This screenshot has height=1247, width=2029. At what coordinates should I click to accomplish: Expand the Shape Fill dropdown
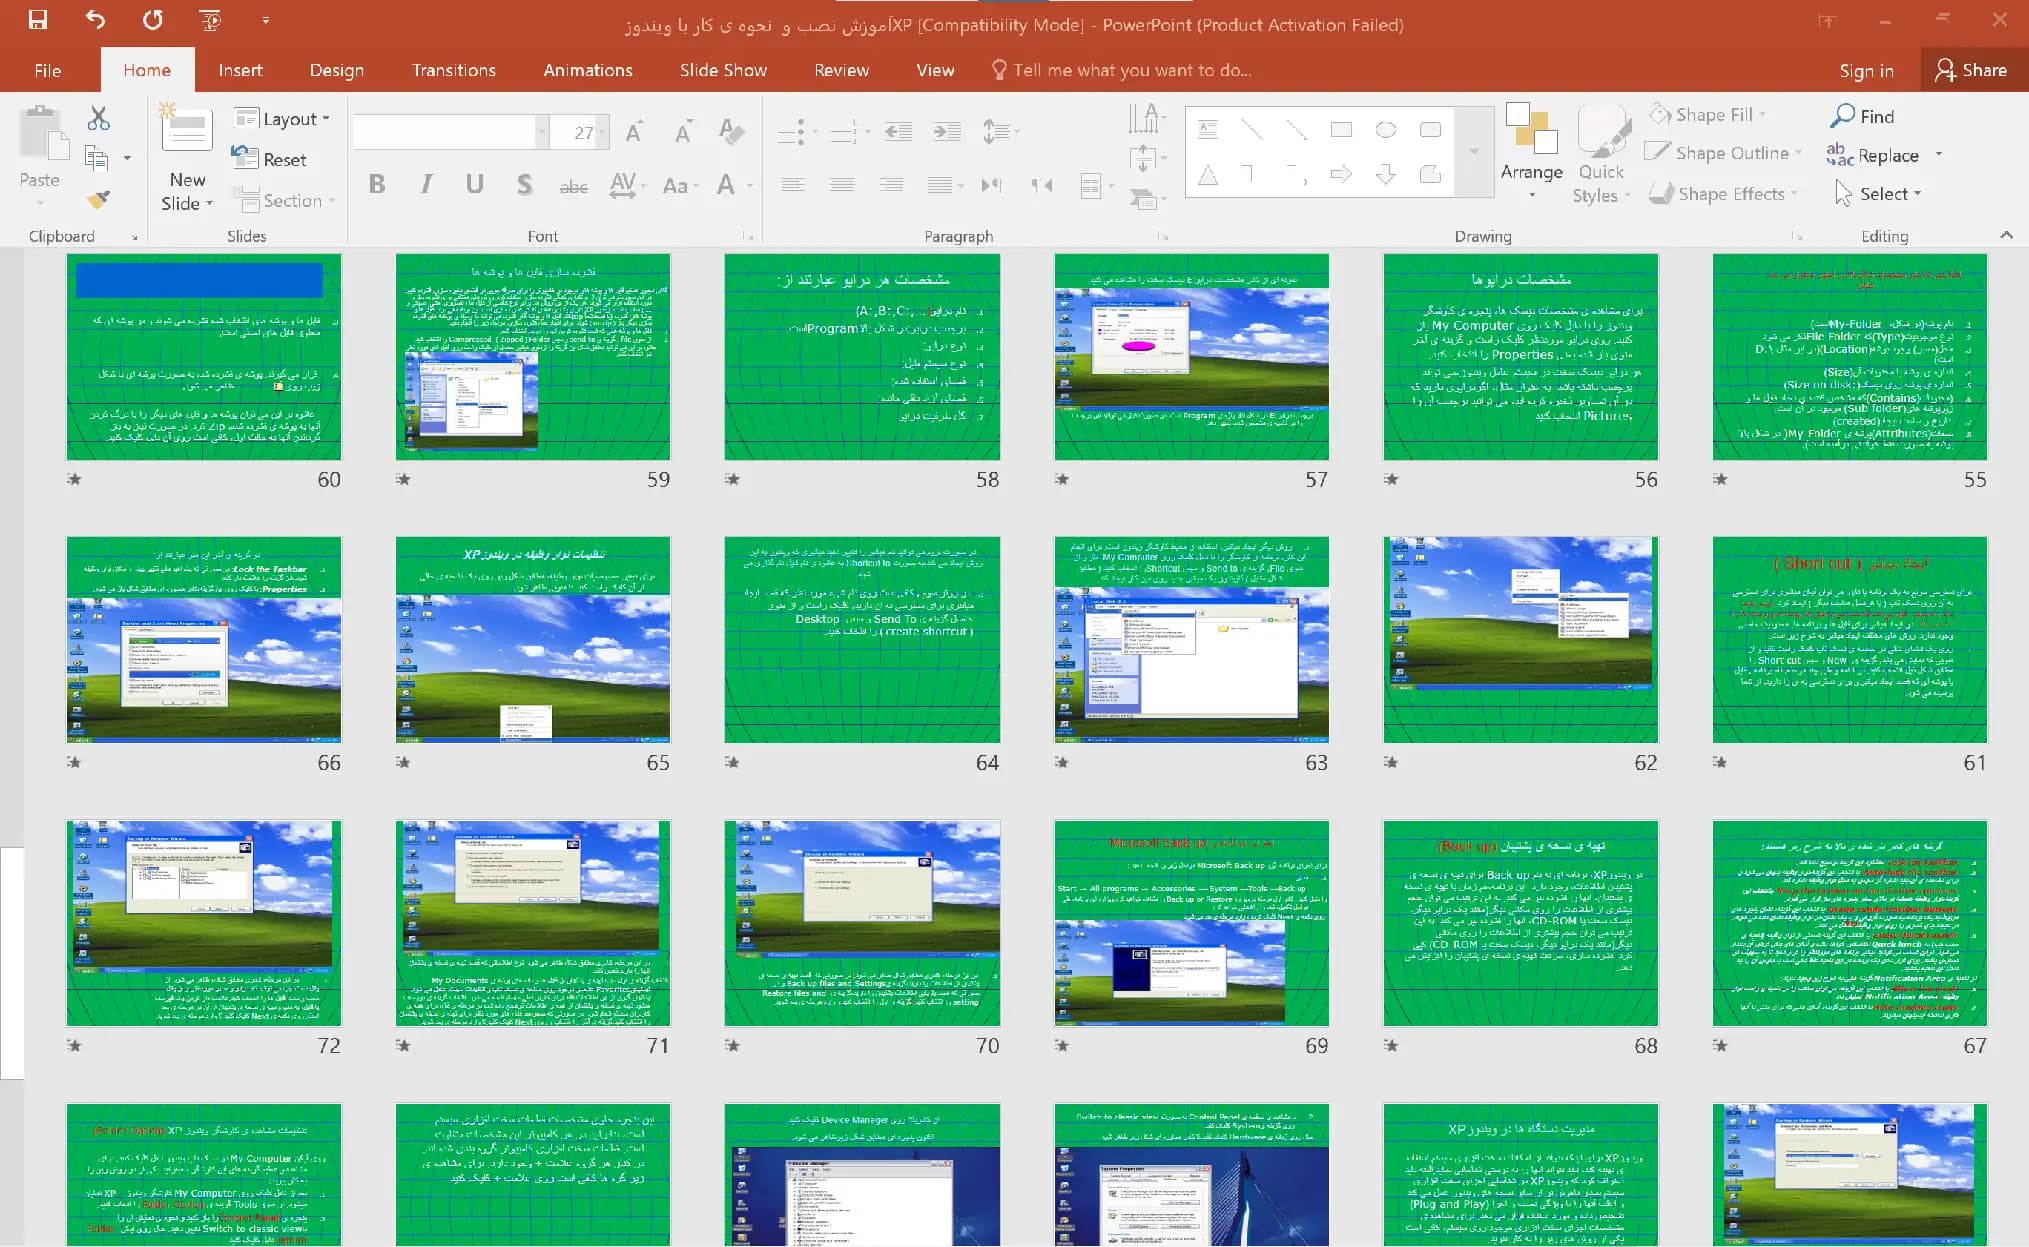coord(1708,115)
